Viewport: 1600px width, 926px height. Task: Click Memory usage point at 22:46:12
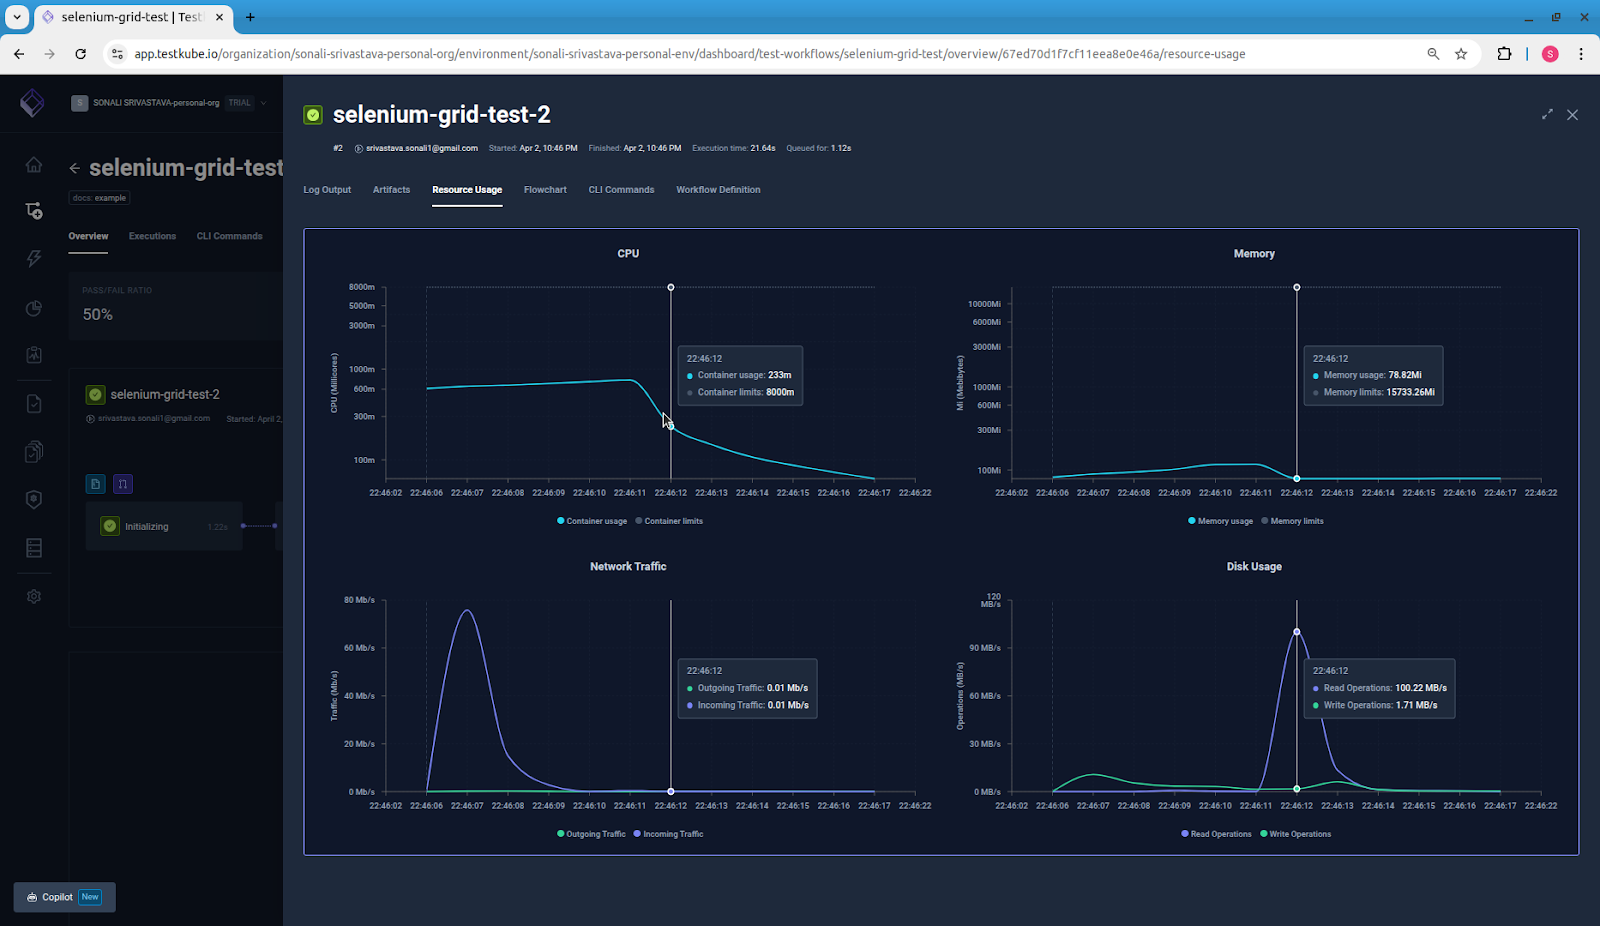[x=1297, y=479]
